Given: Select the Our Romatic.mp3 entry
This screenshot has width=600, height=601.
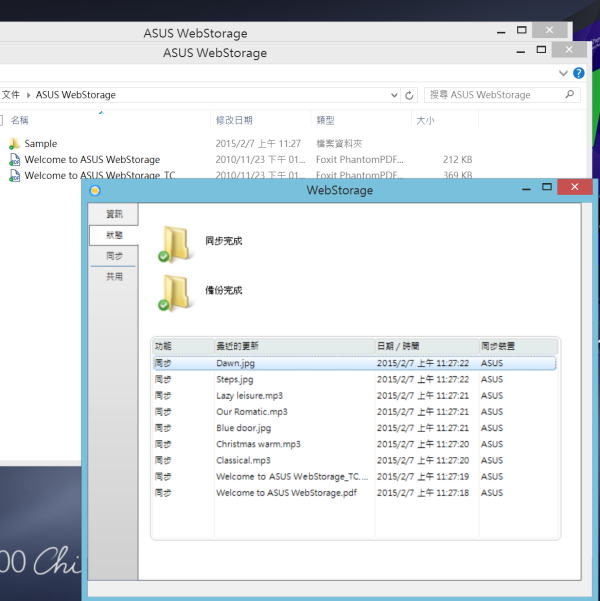Looking at the screenshot, I should click(355, 412).
